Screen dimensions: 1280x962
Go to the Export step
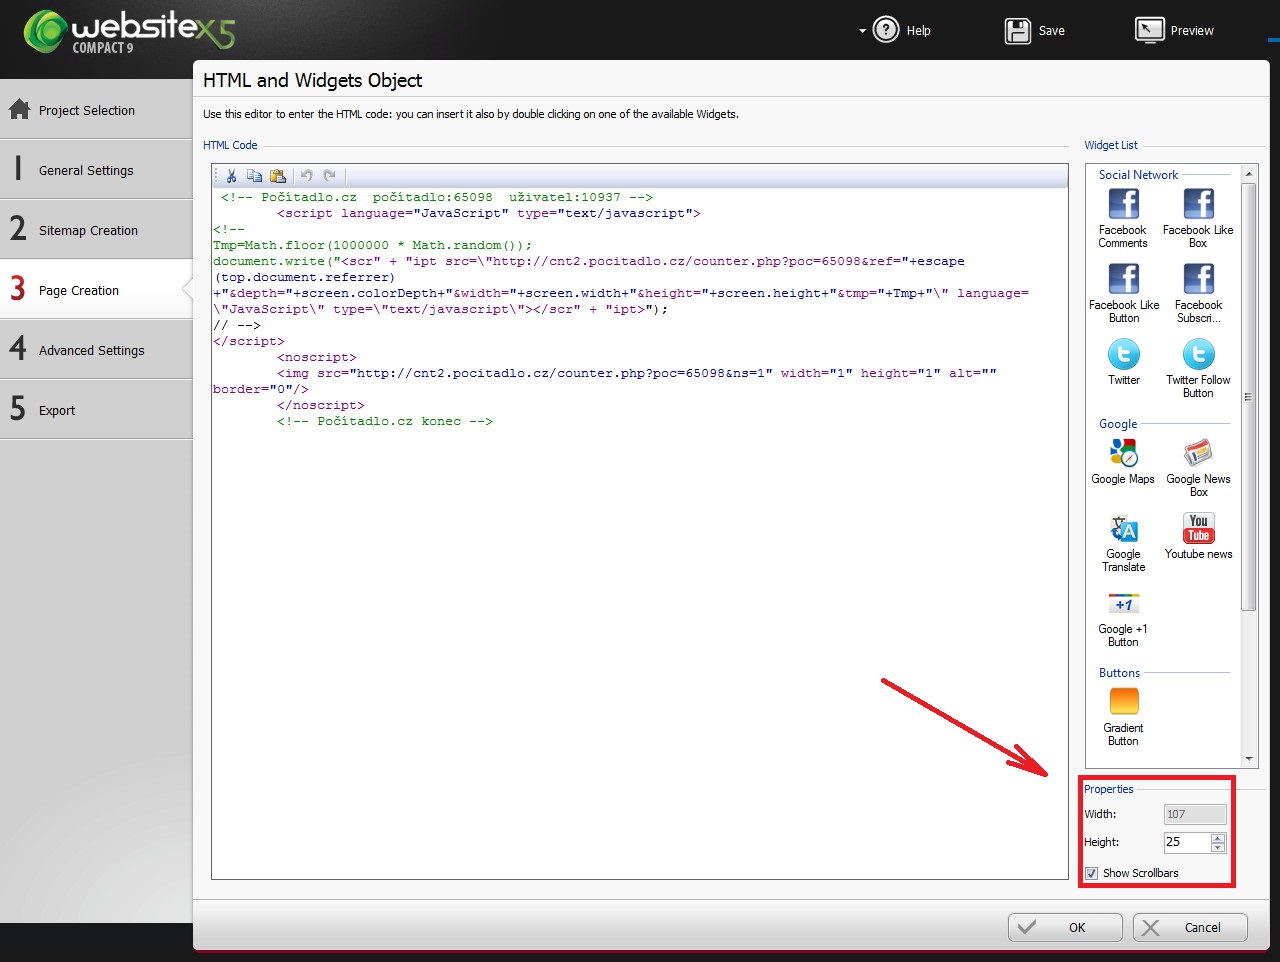96,410
